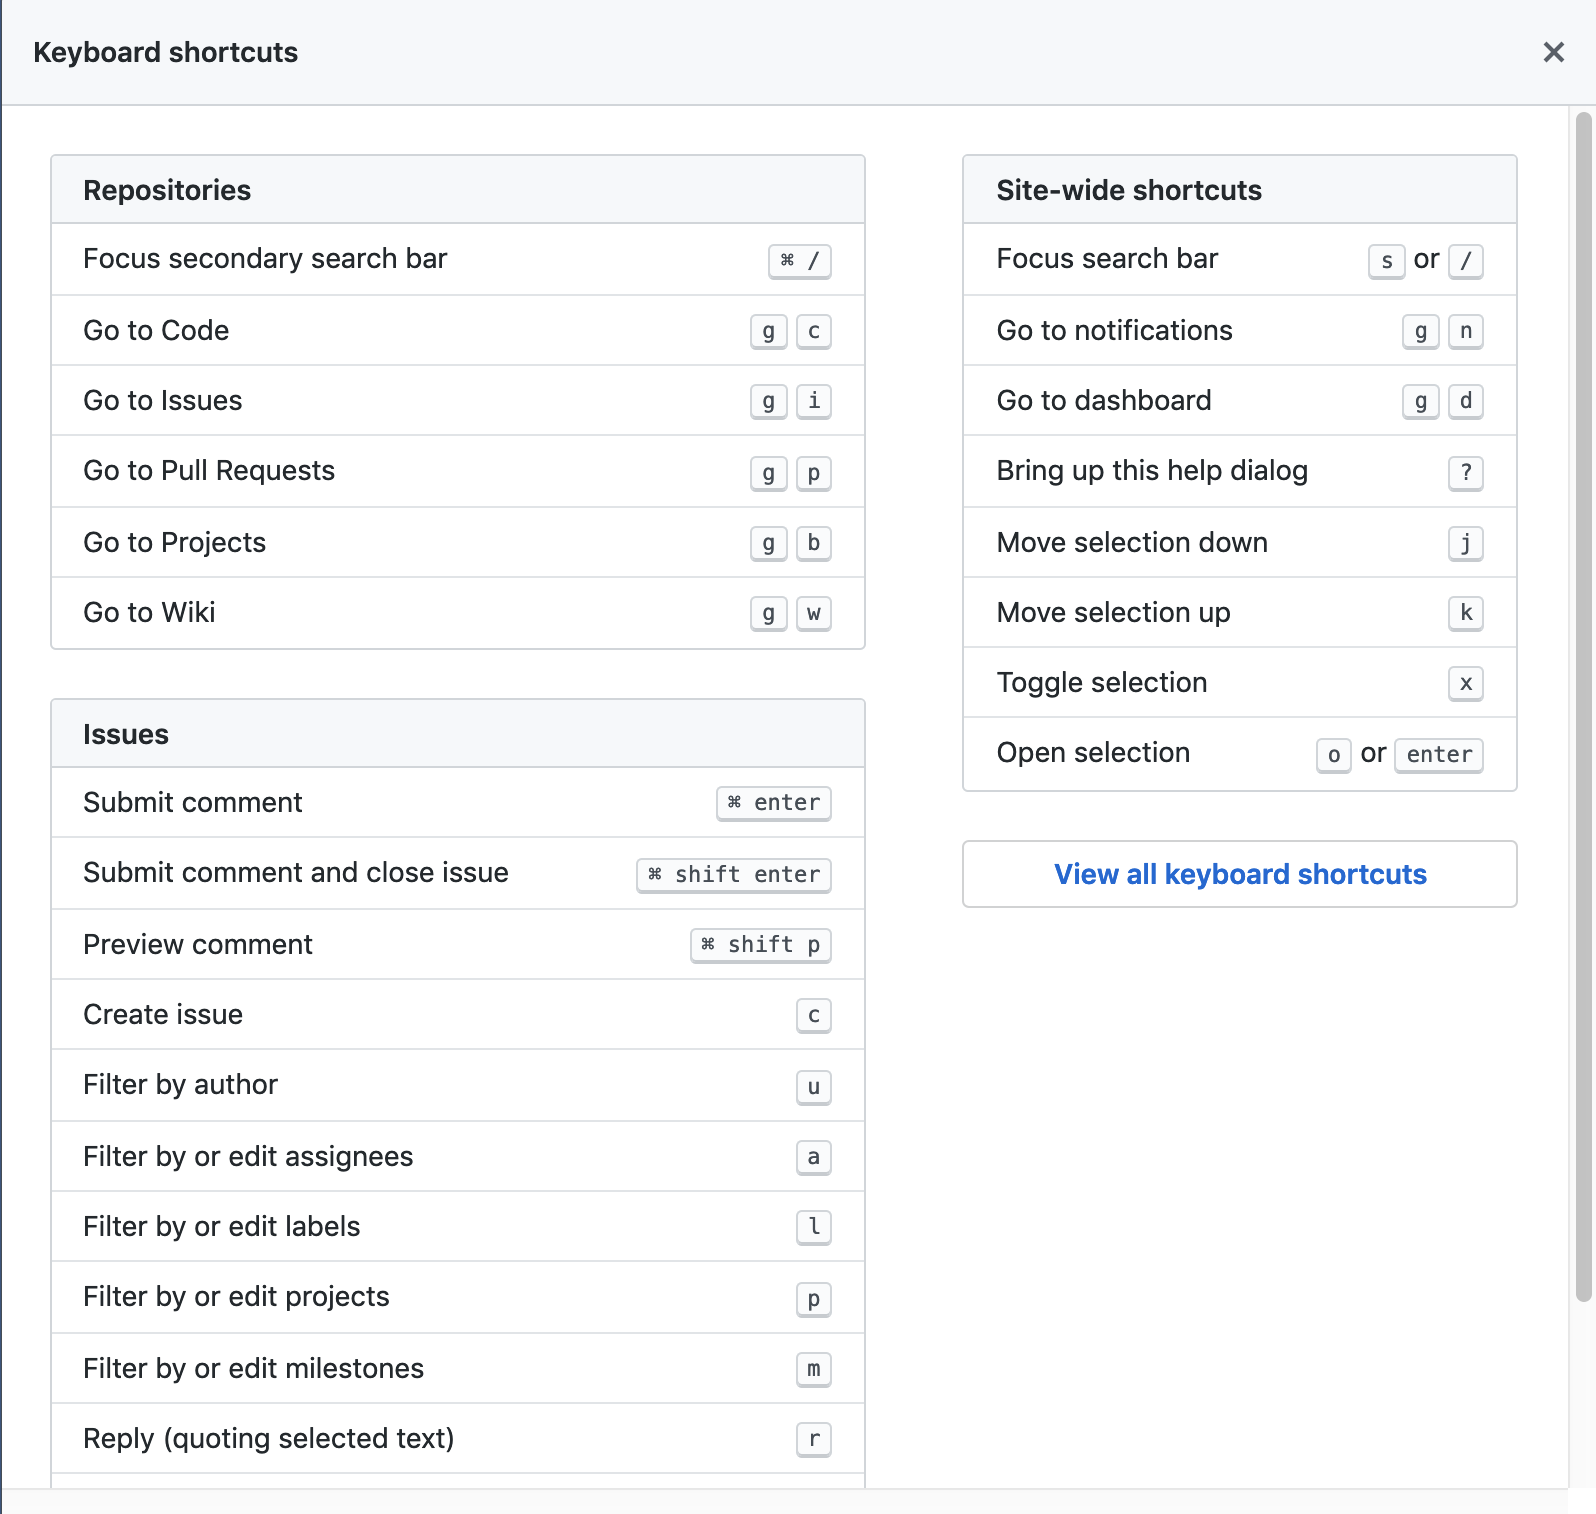Viewport: 1596px width, 1514px height.
Task: Close the Keyboard shortcuts dialog
Action: (x=1553, y=52)
